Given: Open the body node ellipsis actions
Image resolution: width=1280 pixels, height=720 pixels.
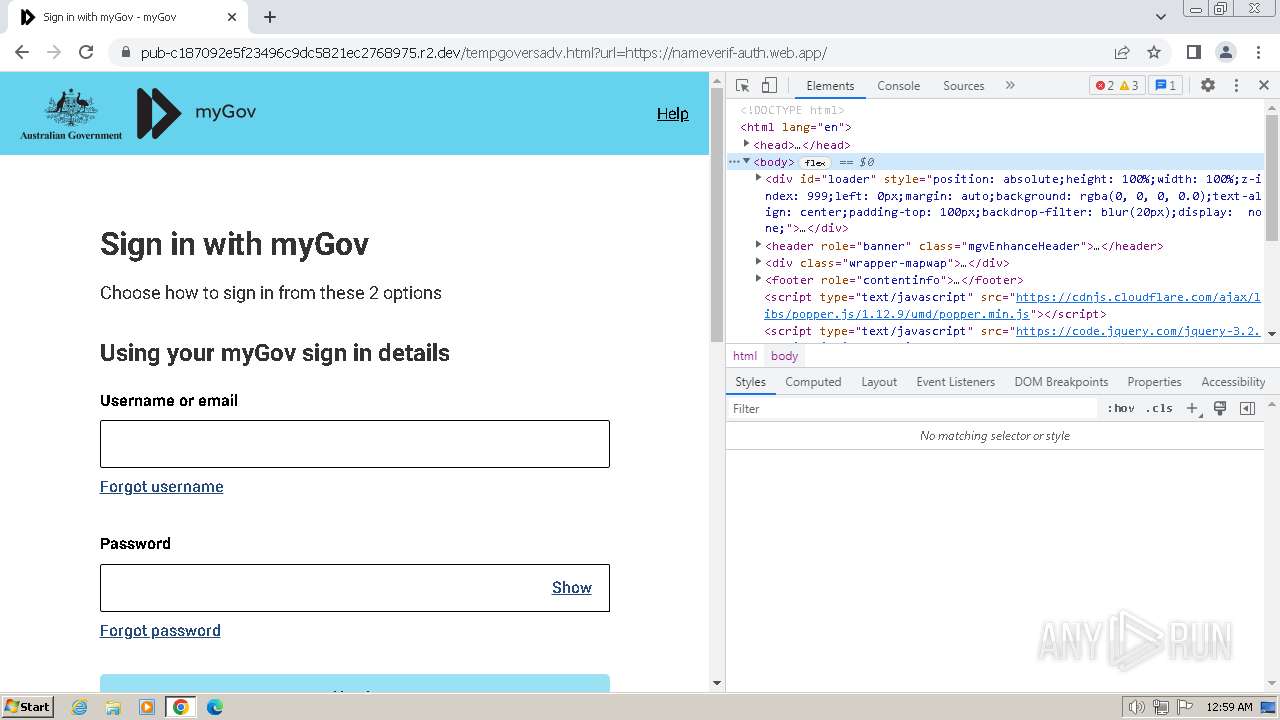Looking at the screenshot, I should coord(733,161).
